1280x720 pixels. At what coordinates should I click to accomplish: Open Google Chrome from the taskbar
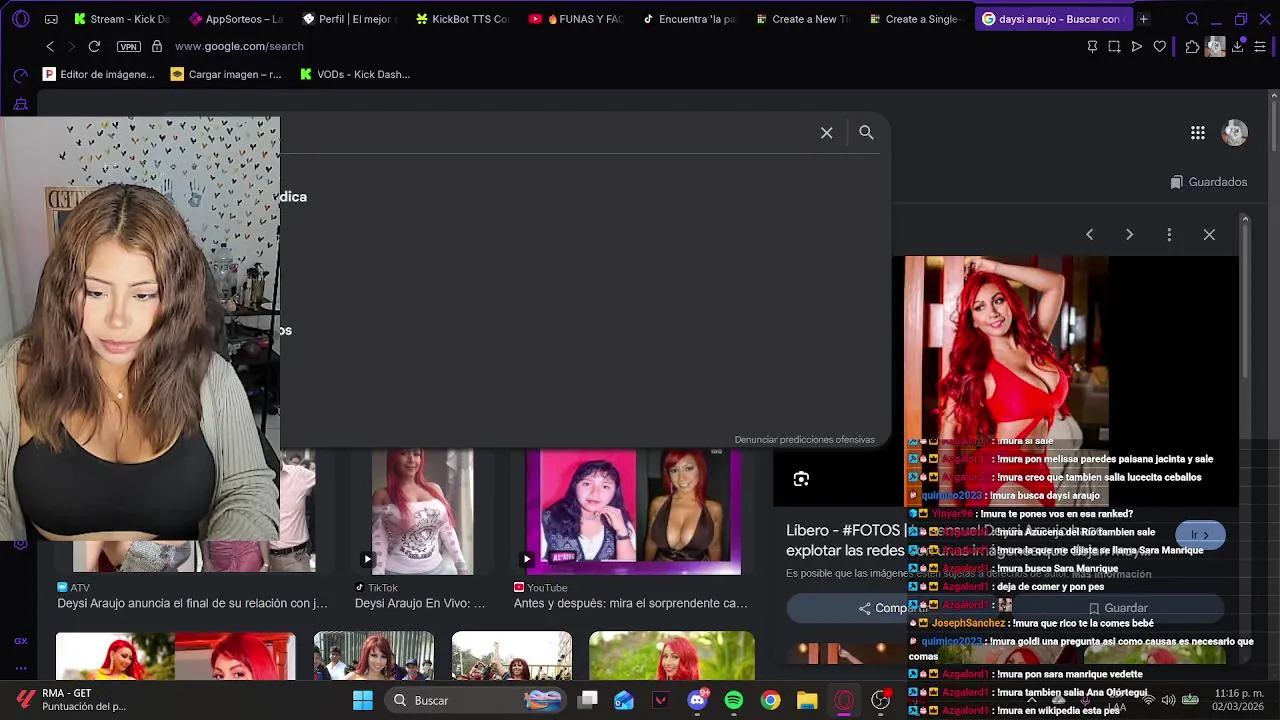[770, 700]
